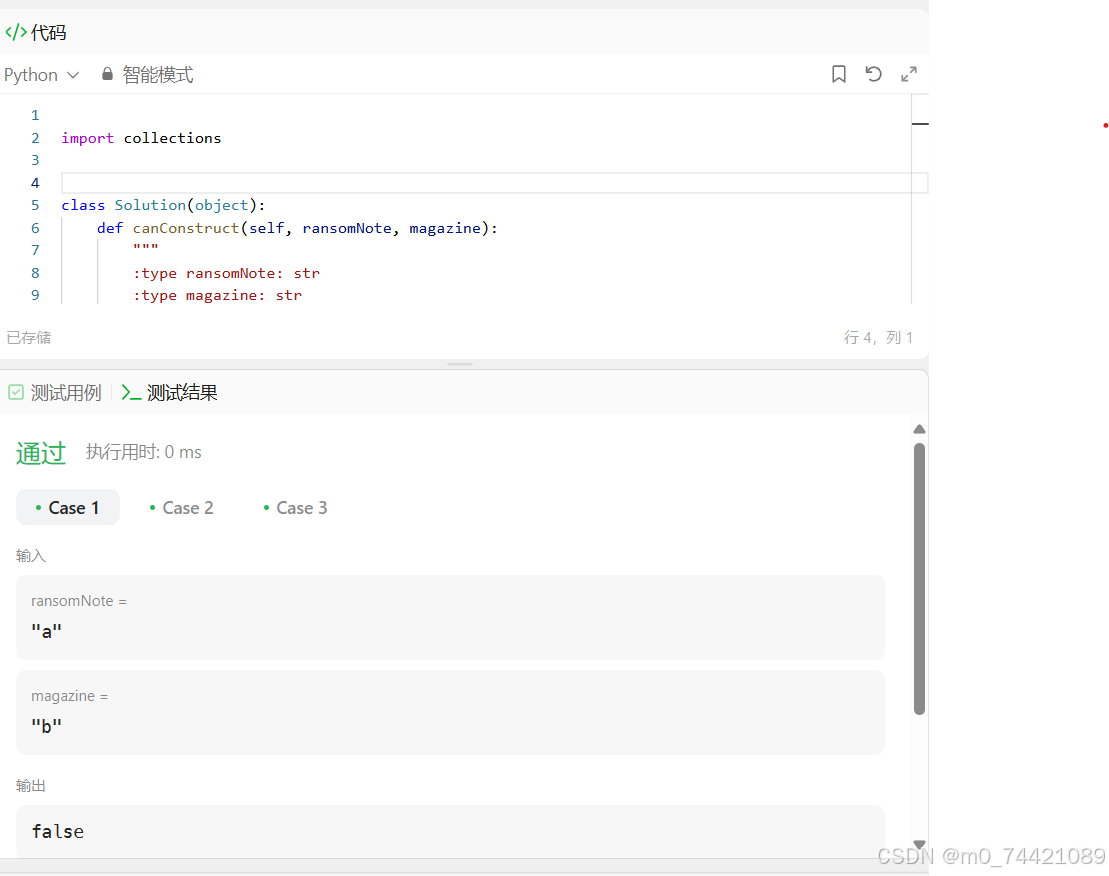Click the 已存储 saved status
This screenshot has width=1109, height=876.
[x=29, y=338]
